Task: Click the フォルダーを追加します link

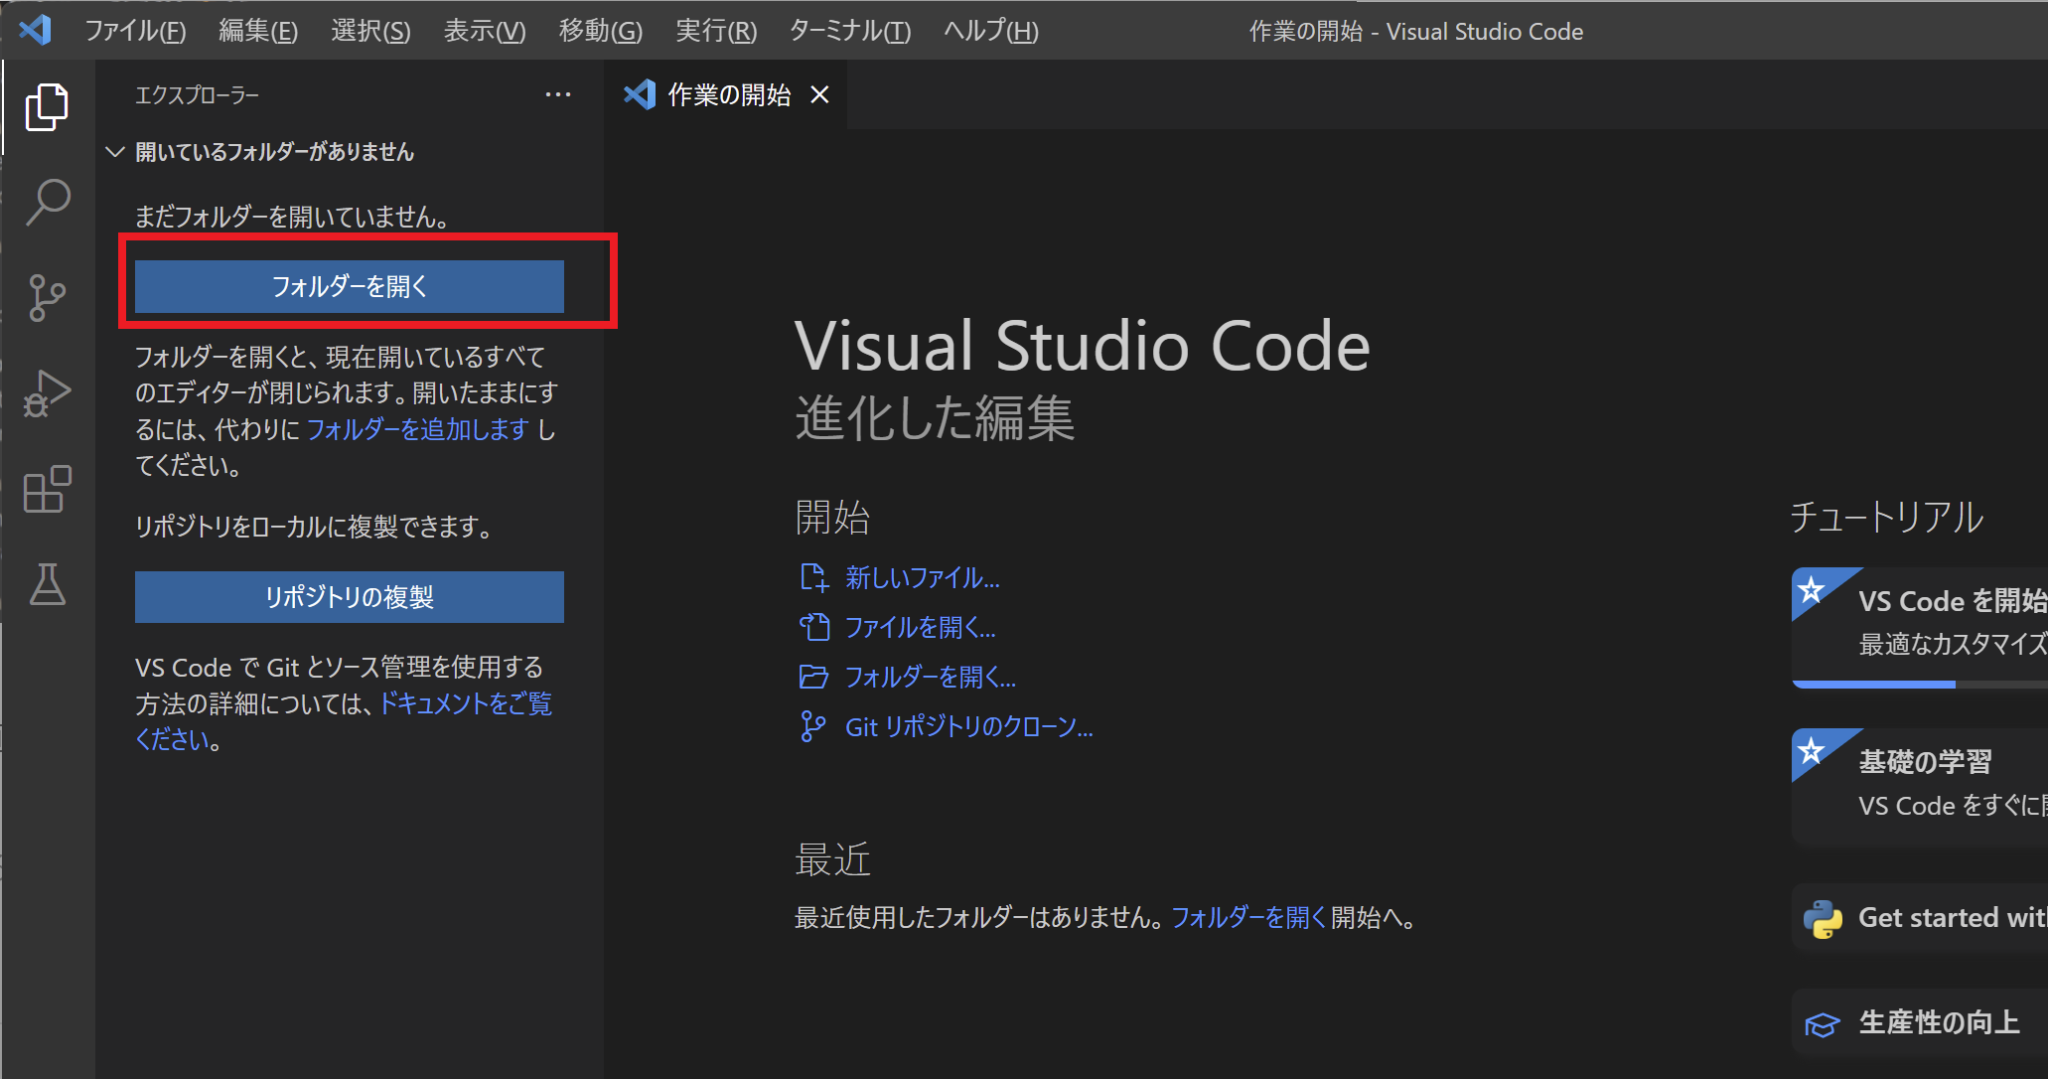Action: [418, 429]
